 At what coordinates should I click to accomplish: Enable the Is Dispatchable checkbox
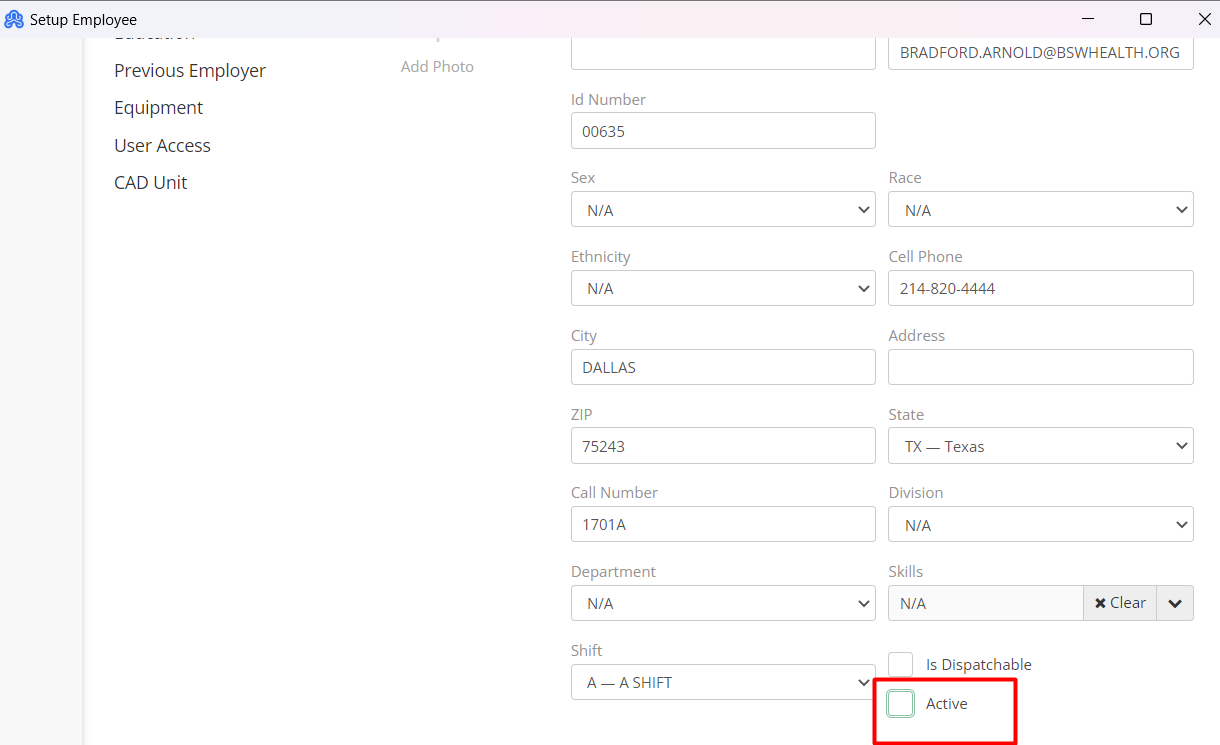pyautogui.click(x=900, y=663)
